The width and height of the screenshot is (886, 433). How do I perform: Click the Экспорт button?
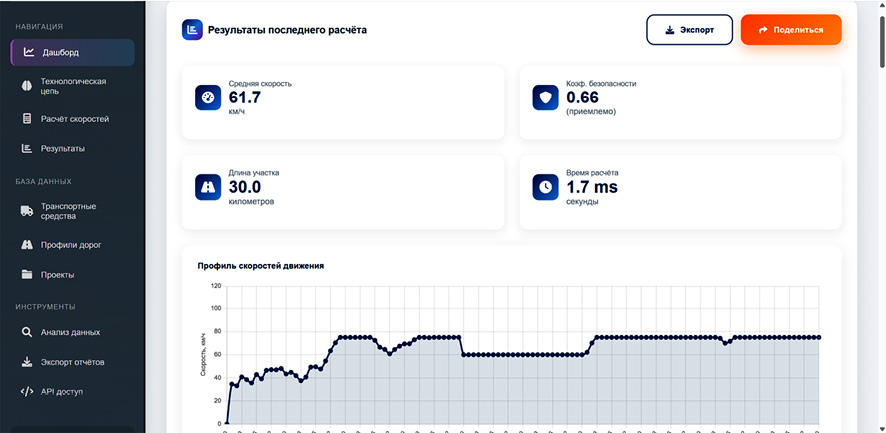coord(689,29)
